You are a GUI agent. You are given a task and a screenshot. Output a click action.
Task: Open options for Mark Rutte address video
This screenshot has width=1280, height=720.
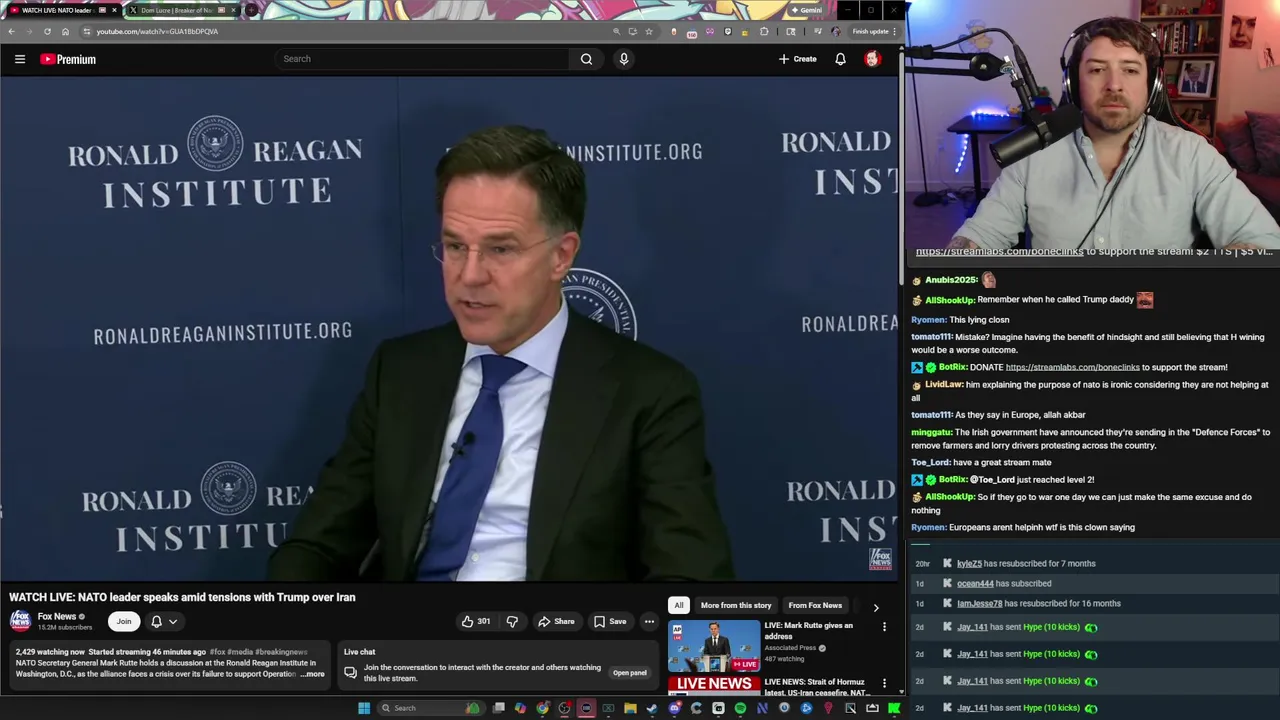[x=884, y=627]
